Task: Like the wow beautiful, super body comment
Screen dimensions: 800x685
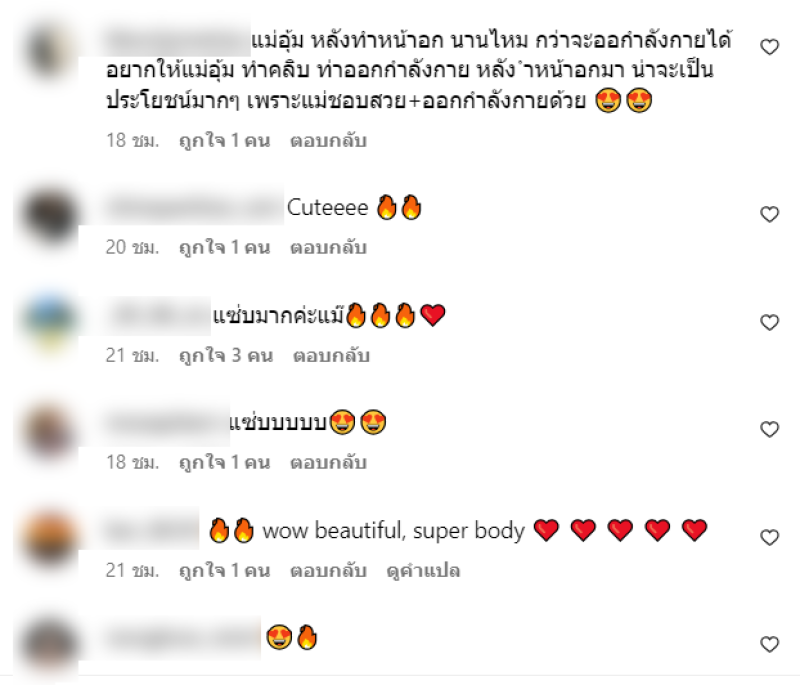Action: click(x=769, y=538)
